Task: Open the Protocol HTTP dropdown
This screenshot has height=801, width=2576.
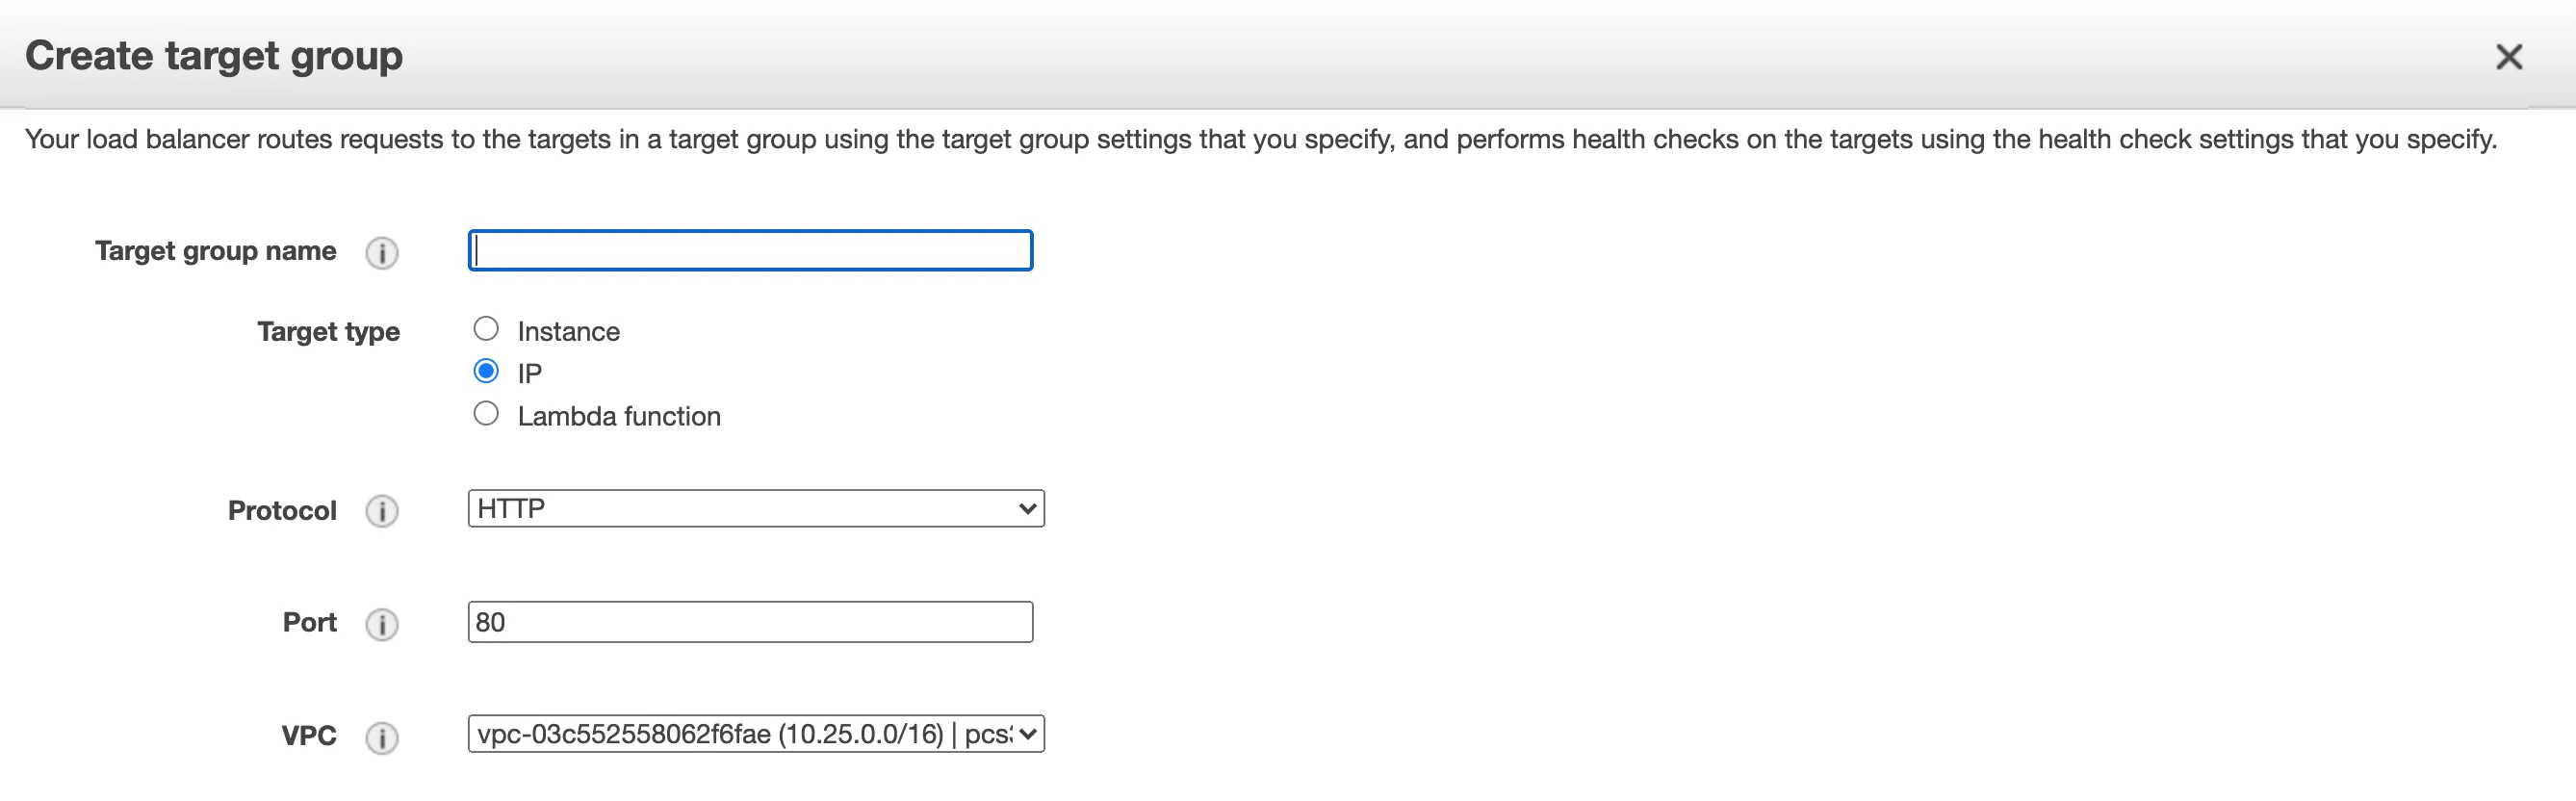Action: 756,509
